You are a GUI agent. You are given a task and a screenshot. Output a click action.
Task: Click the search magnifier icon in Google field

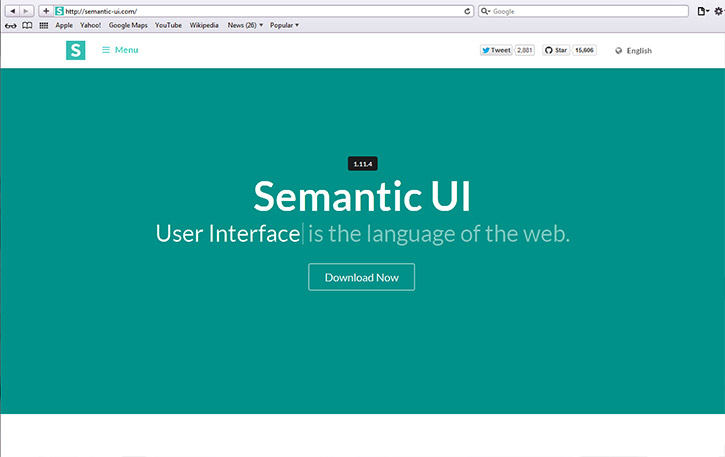(484, 11)
